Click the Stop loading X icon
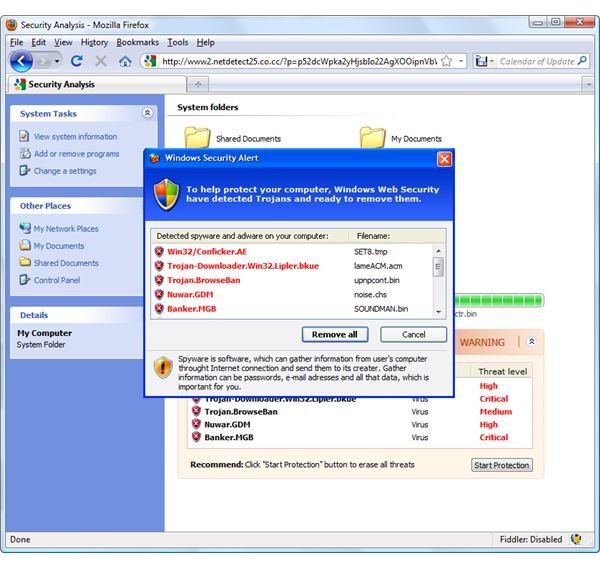The image size is (600, 561). [101, 61]
